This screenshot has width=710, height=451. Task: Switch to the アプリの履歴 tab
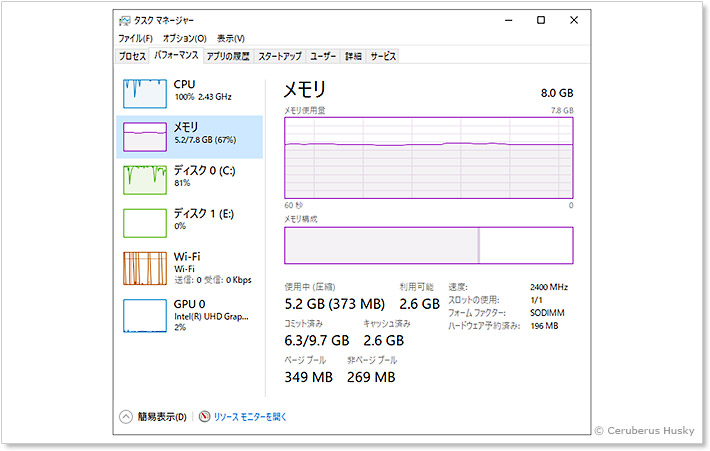point(228,56)
